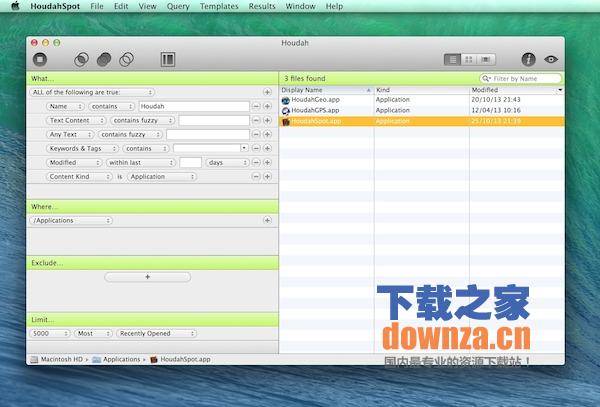Remove the Text Content criterion
The height and width of the screenshot is (407, 600).
(x=256, y=120)
